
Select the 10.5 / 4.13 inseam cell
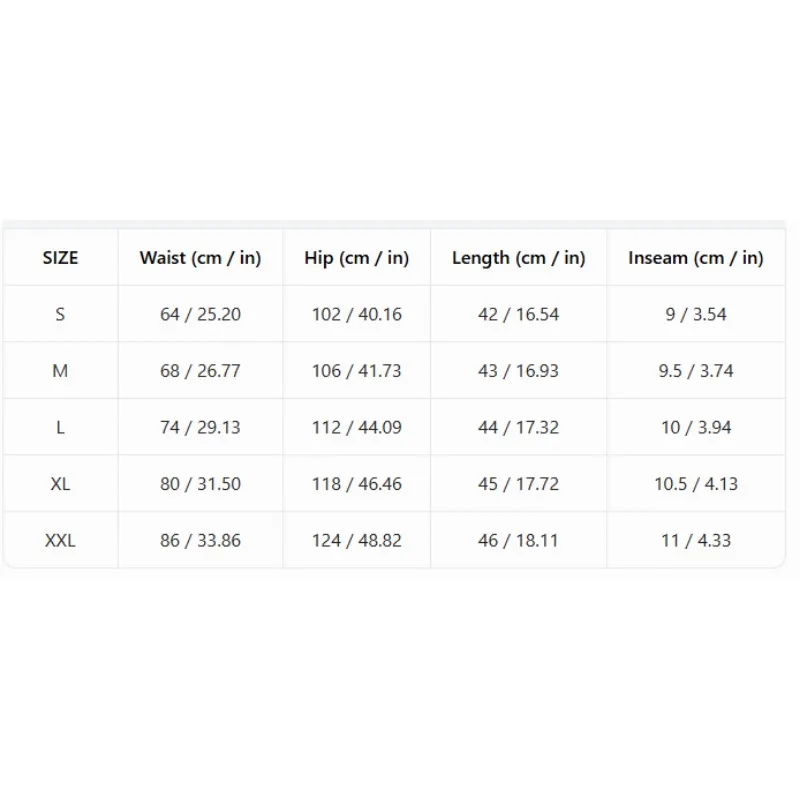696,484
